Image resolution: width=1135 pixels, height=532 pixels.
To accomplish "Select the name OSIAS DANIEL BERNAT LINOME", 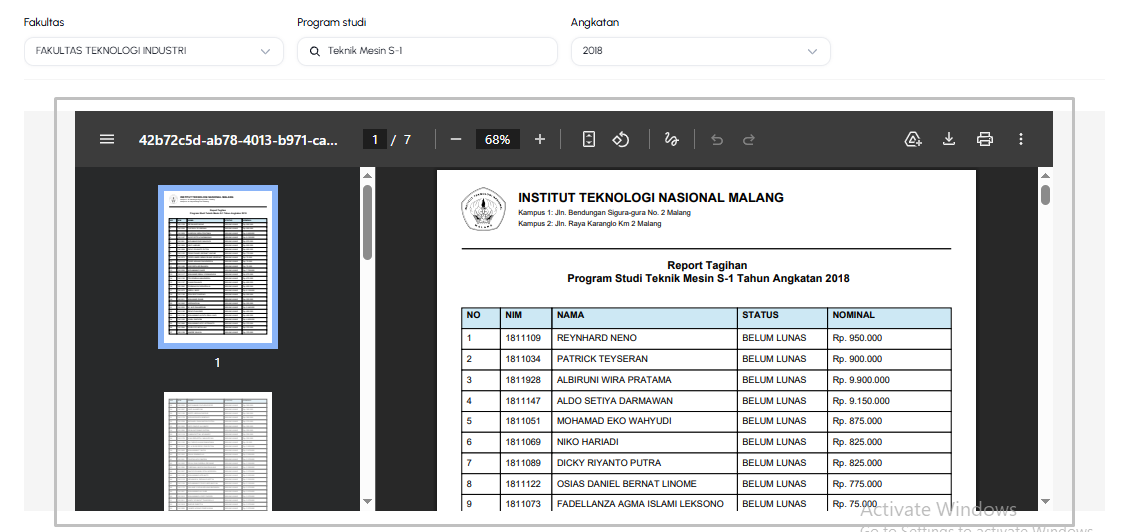I will 627,484.
